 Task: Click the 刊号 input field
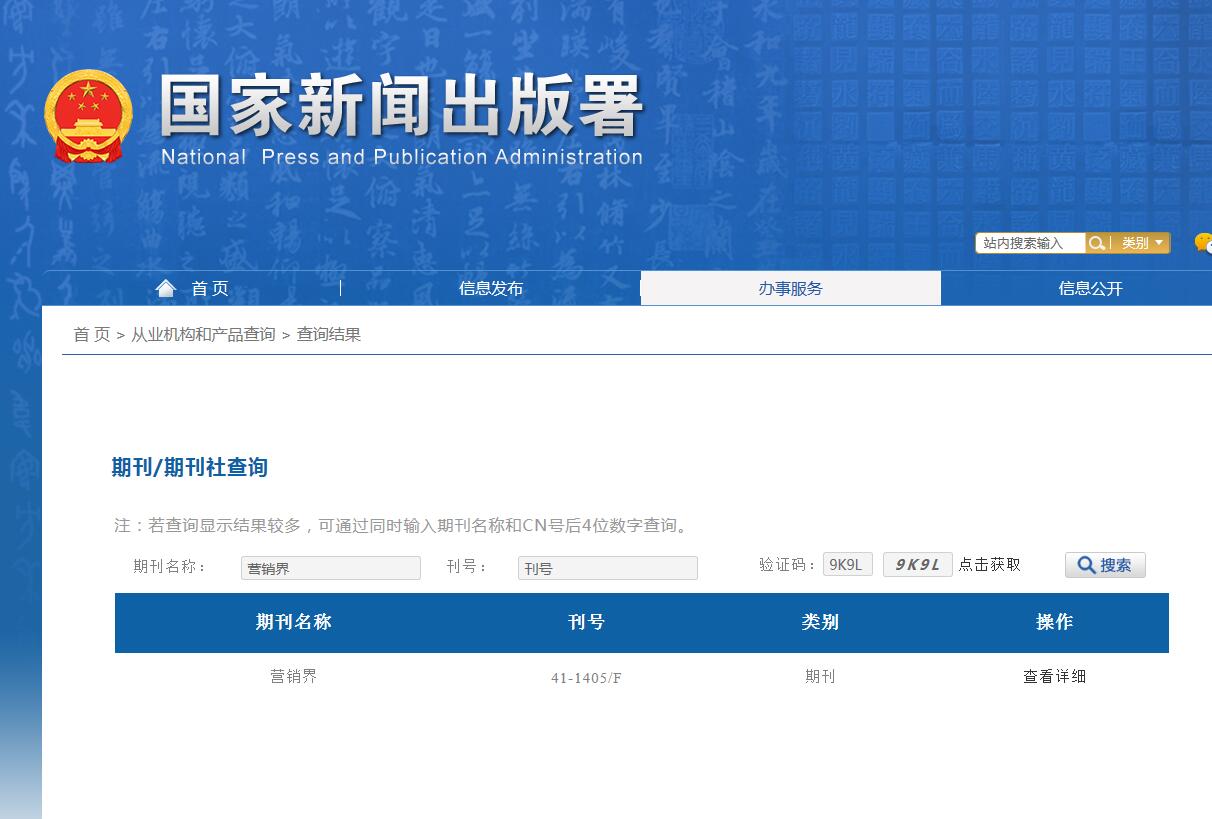607,568
